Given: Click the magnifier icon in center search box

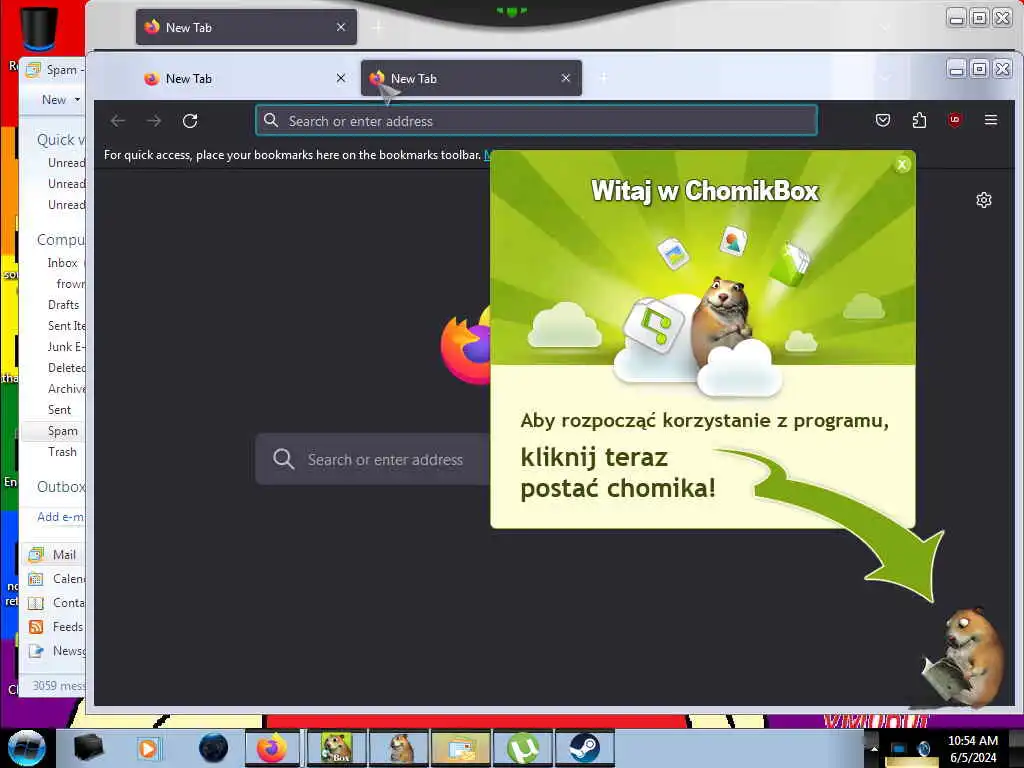Looking at the screenshot, I should (283, 459).
